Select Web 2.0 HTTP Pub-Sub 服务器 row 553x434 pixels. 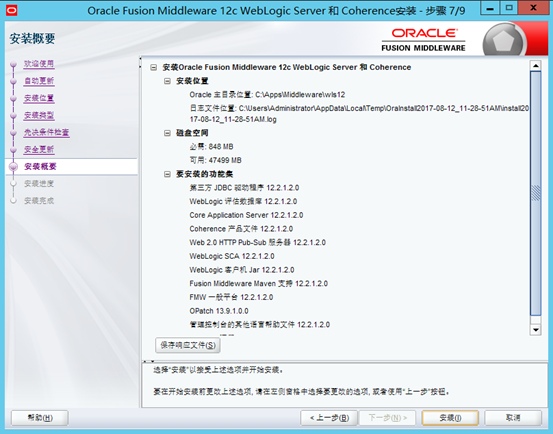click(x=257, y=243)
